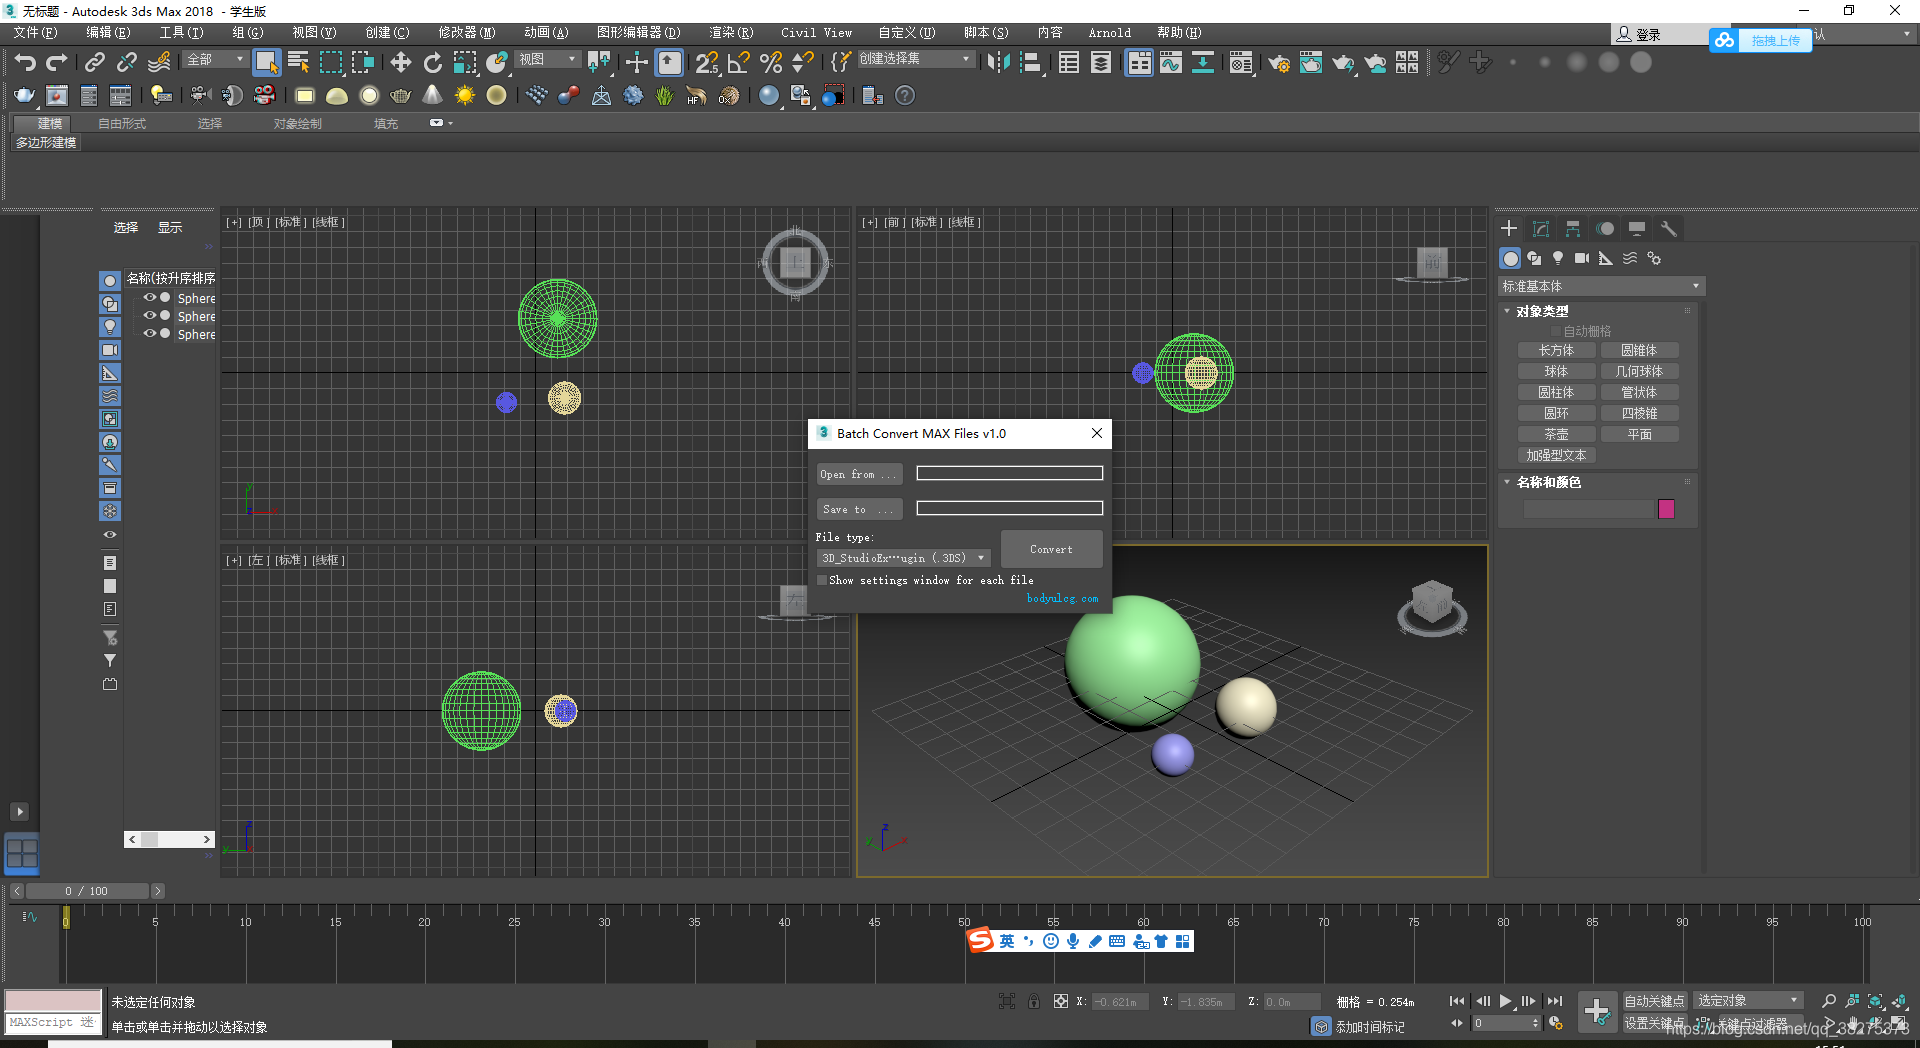Screen dimensions: 1920x1048
Task: Click the sun light icon in second toolbar
Action: click(465, 96)
